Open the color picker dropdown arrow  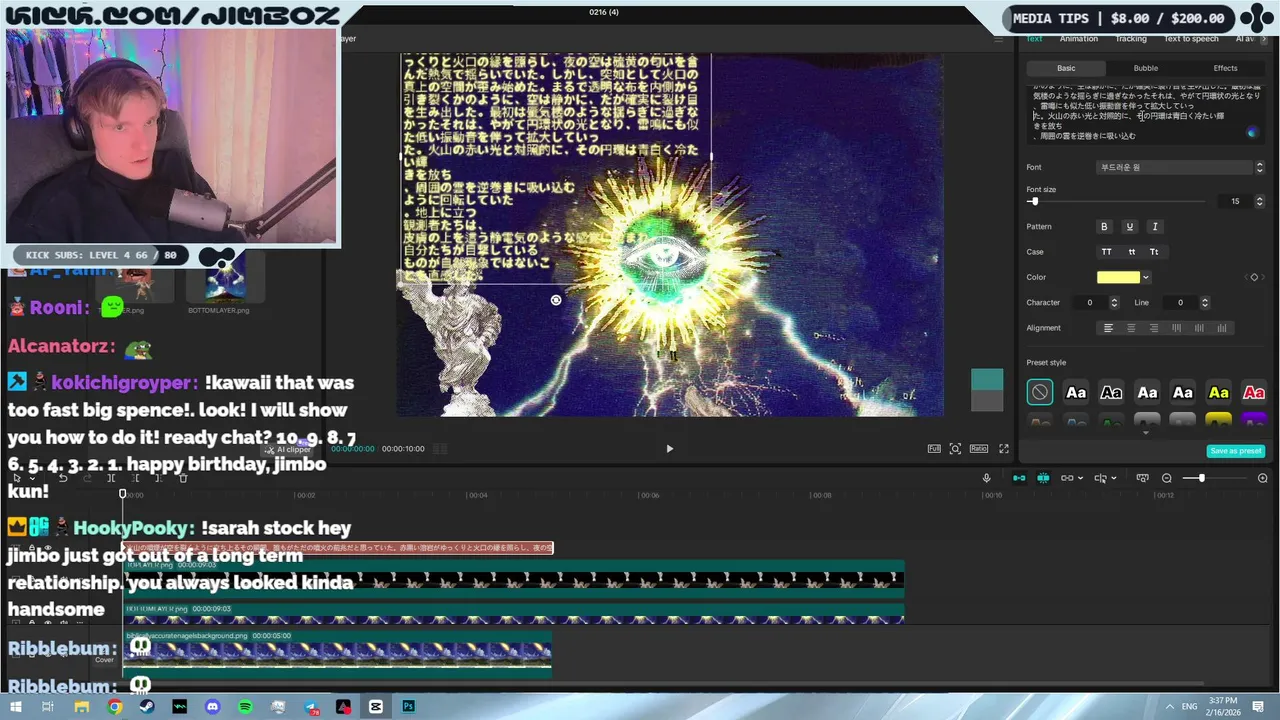click(1146, 278)
